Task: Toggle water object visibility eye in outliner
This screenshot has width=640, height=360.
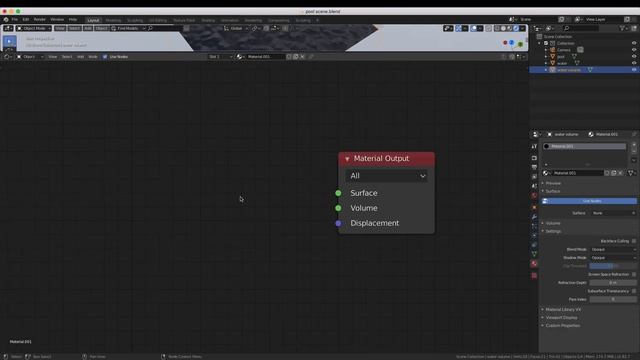Action: (x=634, y=63)
